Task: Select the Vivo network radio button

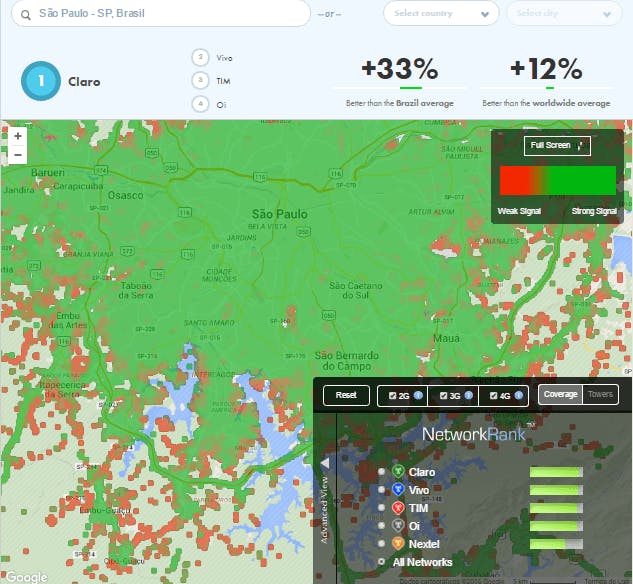Action: 381,490
